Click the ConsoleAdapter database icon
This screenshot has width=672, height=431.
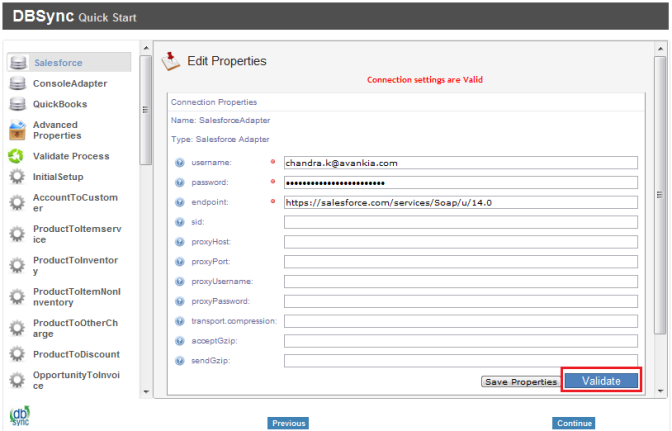[x=17, y=84]
